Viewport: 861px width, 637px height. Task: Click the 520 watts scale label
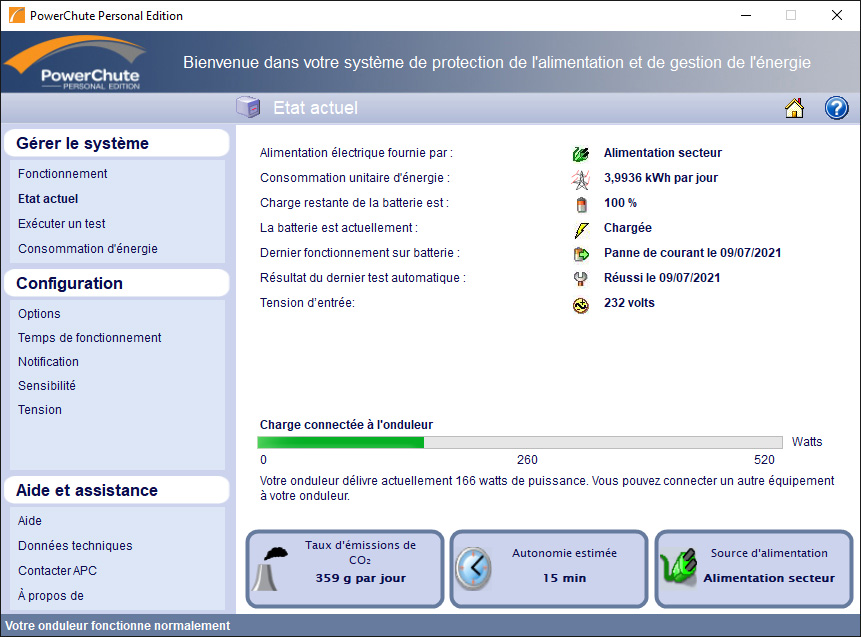point(764,460)
